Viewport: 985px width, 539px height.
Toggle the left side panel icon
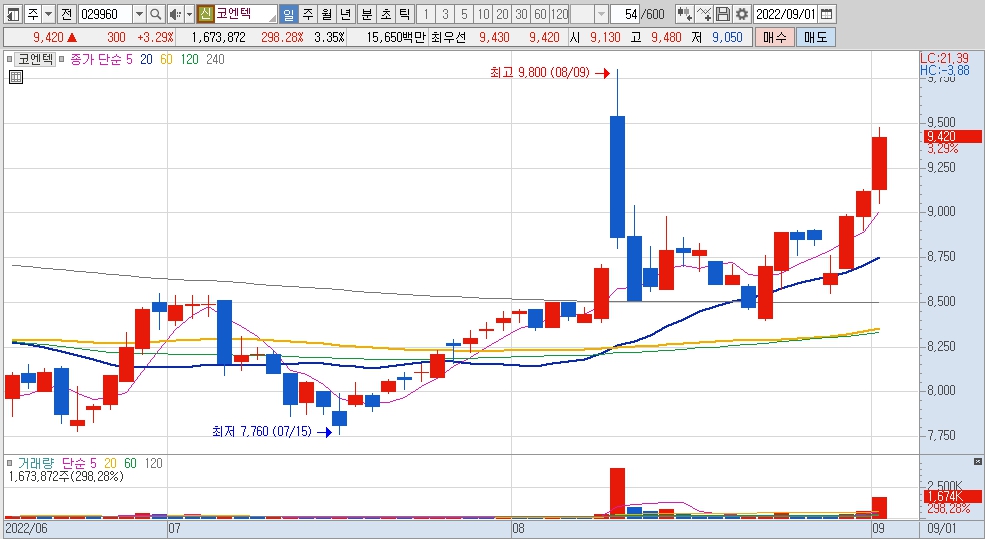[x=13, y=14]
